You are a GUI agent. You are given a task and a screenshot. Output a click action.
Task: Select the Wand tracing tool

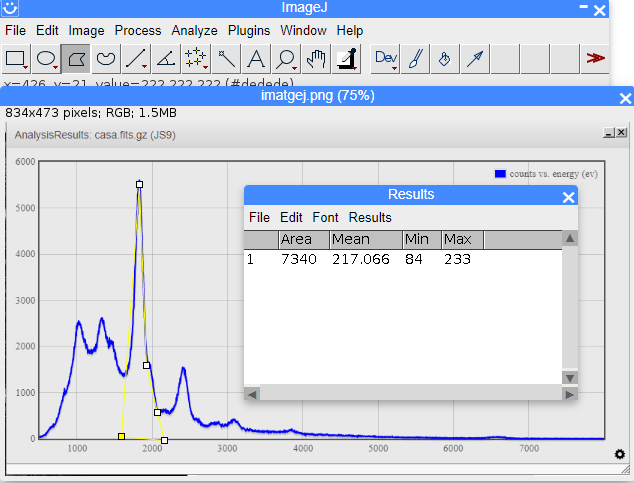pyautogui.click(x=227, y=59)
